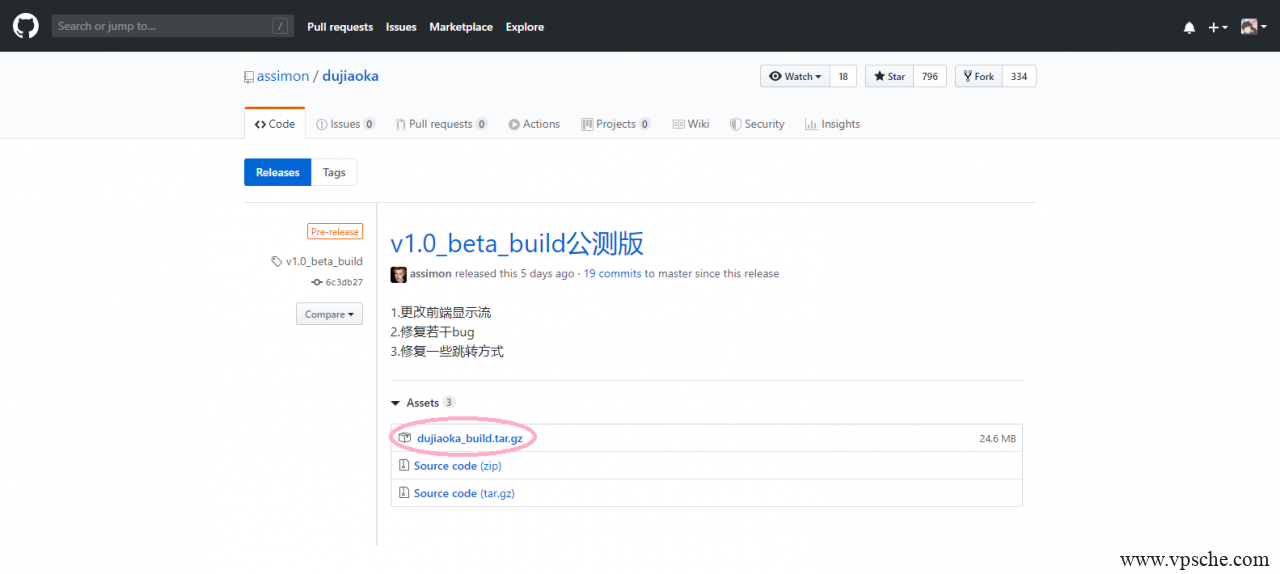Open the 6c3db27 commit link

coord(344,282)
